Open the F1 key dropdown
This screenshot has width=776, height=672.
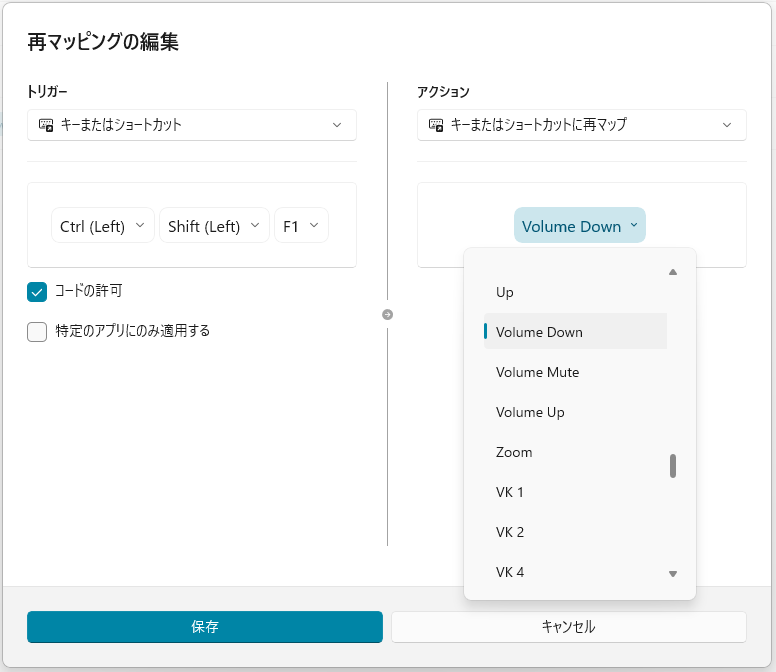pos(301,226)
